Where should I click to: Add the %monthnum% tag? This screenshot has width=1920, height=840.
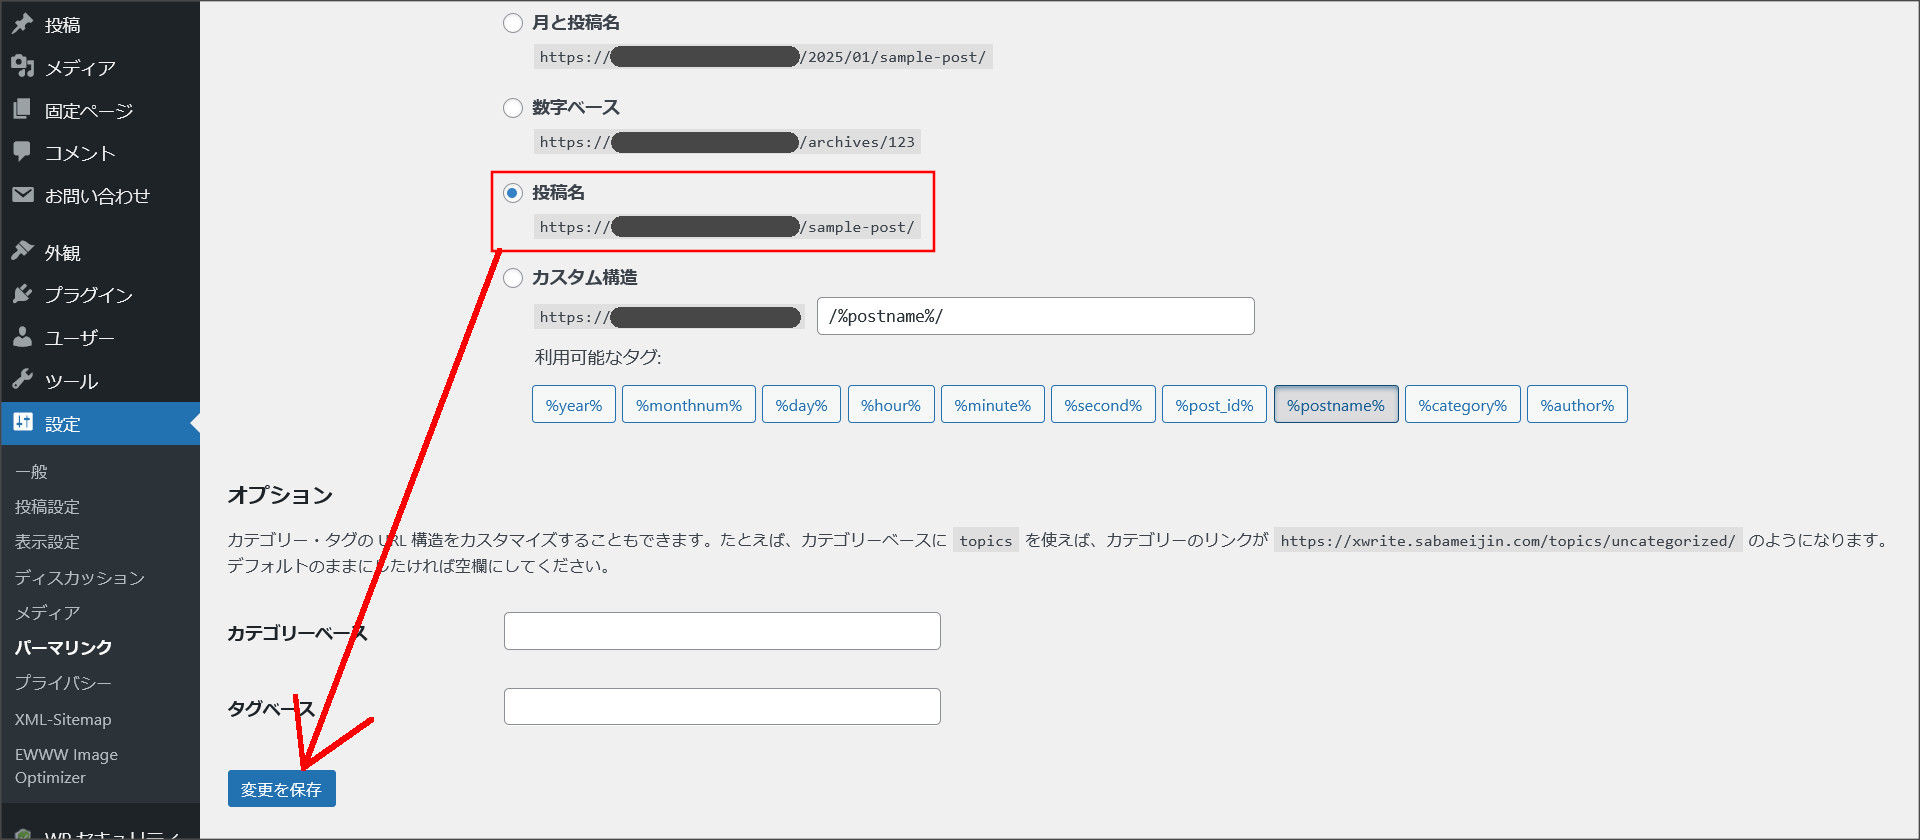tap(689, 405)
